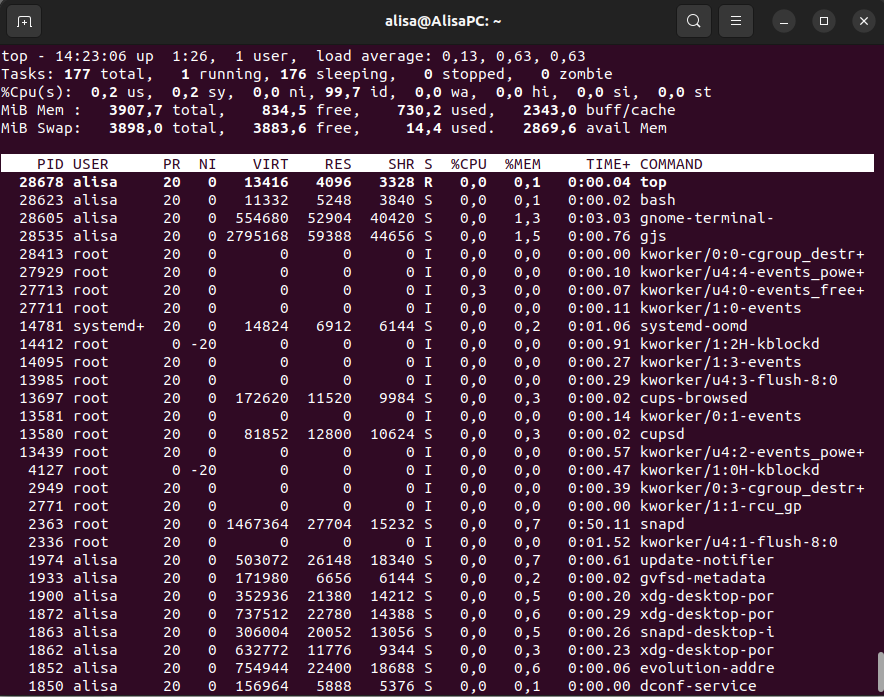The image size is (884, 697).
Task: Click kworker/0:0-cgroup_destr+ command
Action: pos(752,254)
